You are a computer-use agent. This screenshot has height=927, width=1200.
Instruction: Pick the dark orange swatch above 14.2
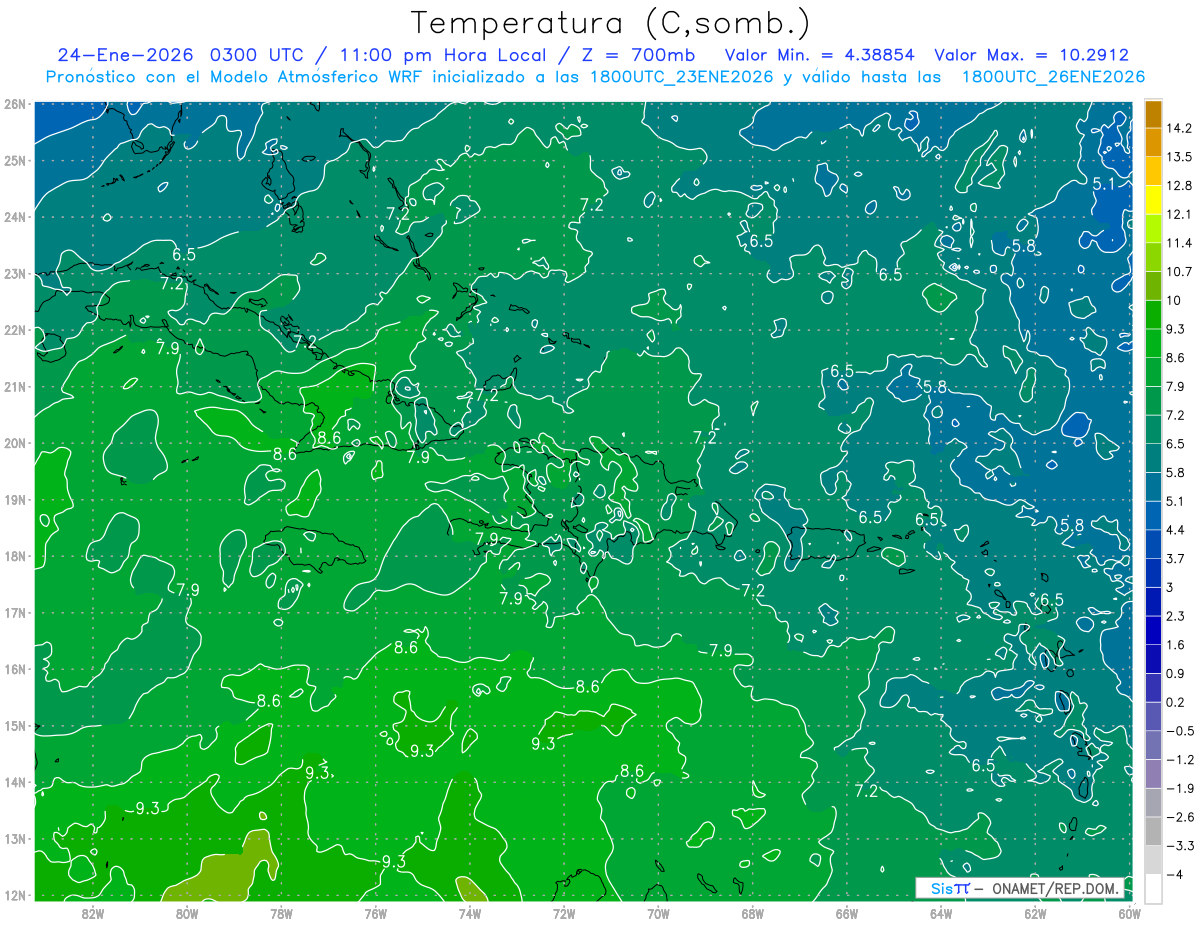(1153, 114)
